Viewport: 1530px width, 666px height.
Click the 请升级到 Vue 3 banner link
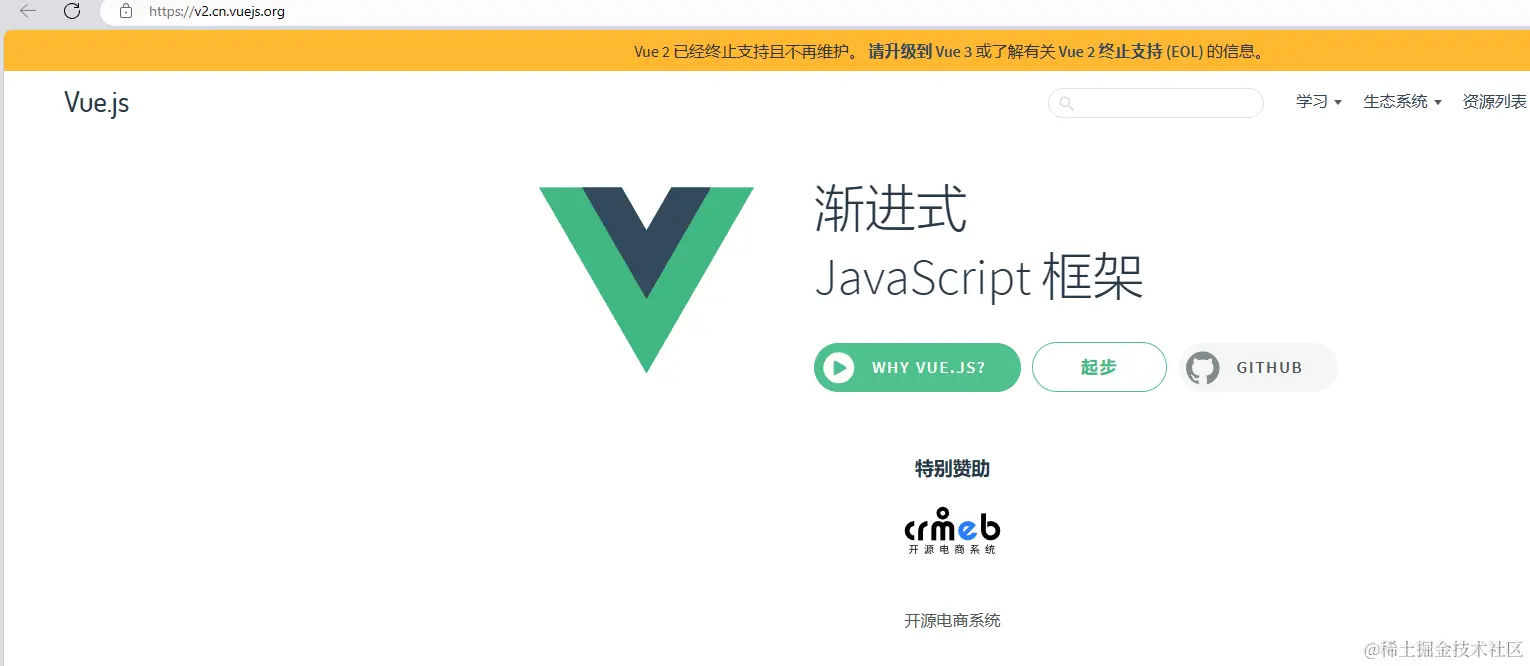pyautogui.click(x=920, y=52)
